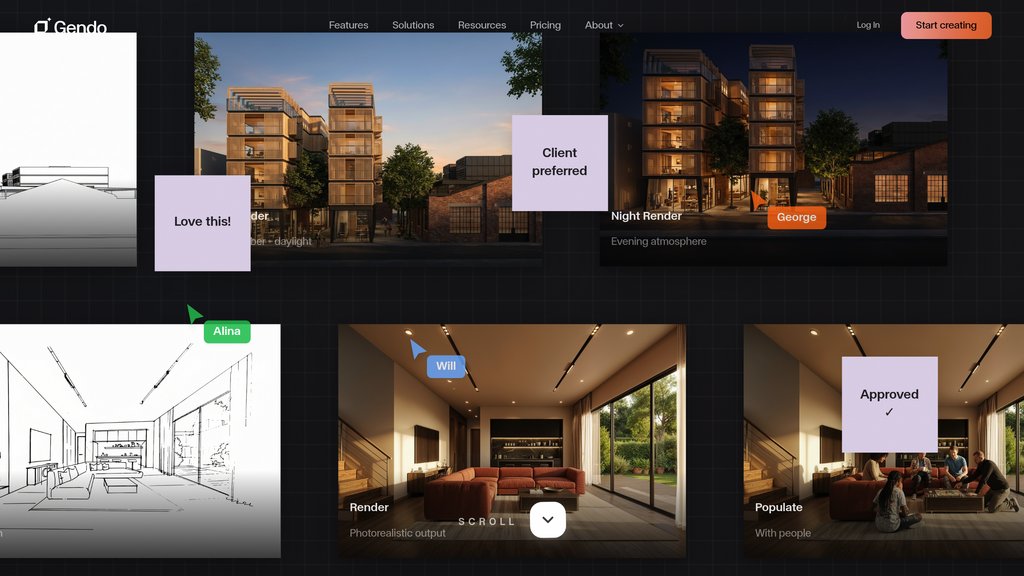The height and width of the screenshot is (576, 1024).
Task: Open the interior line sketch image
Action: pyautogui.click(x=140, y=440)
